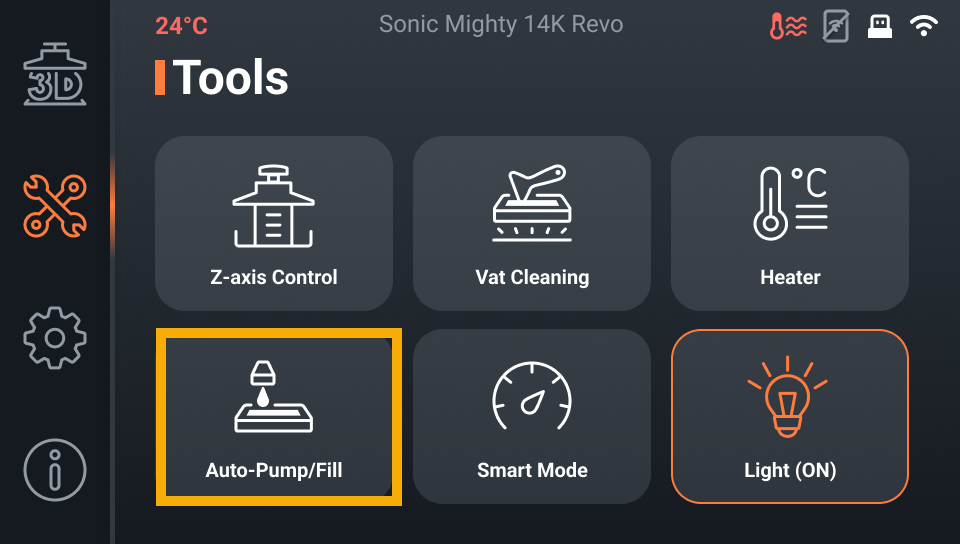Open Heater tool by its label
Screen dimensions: 960x544
[x=789, y=277]
